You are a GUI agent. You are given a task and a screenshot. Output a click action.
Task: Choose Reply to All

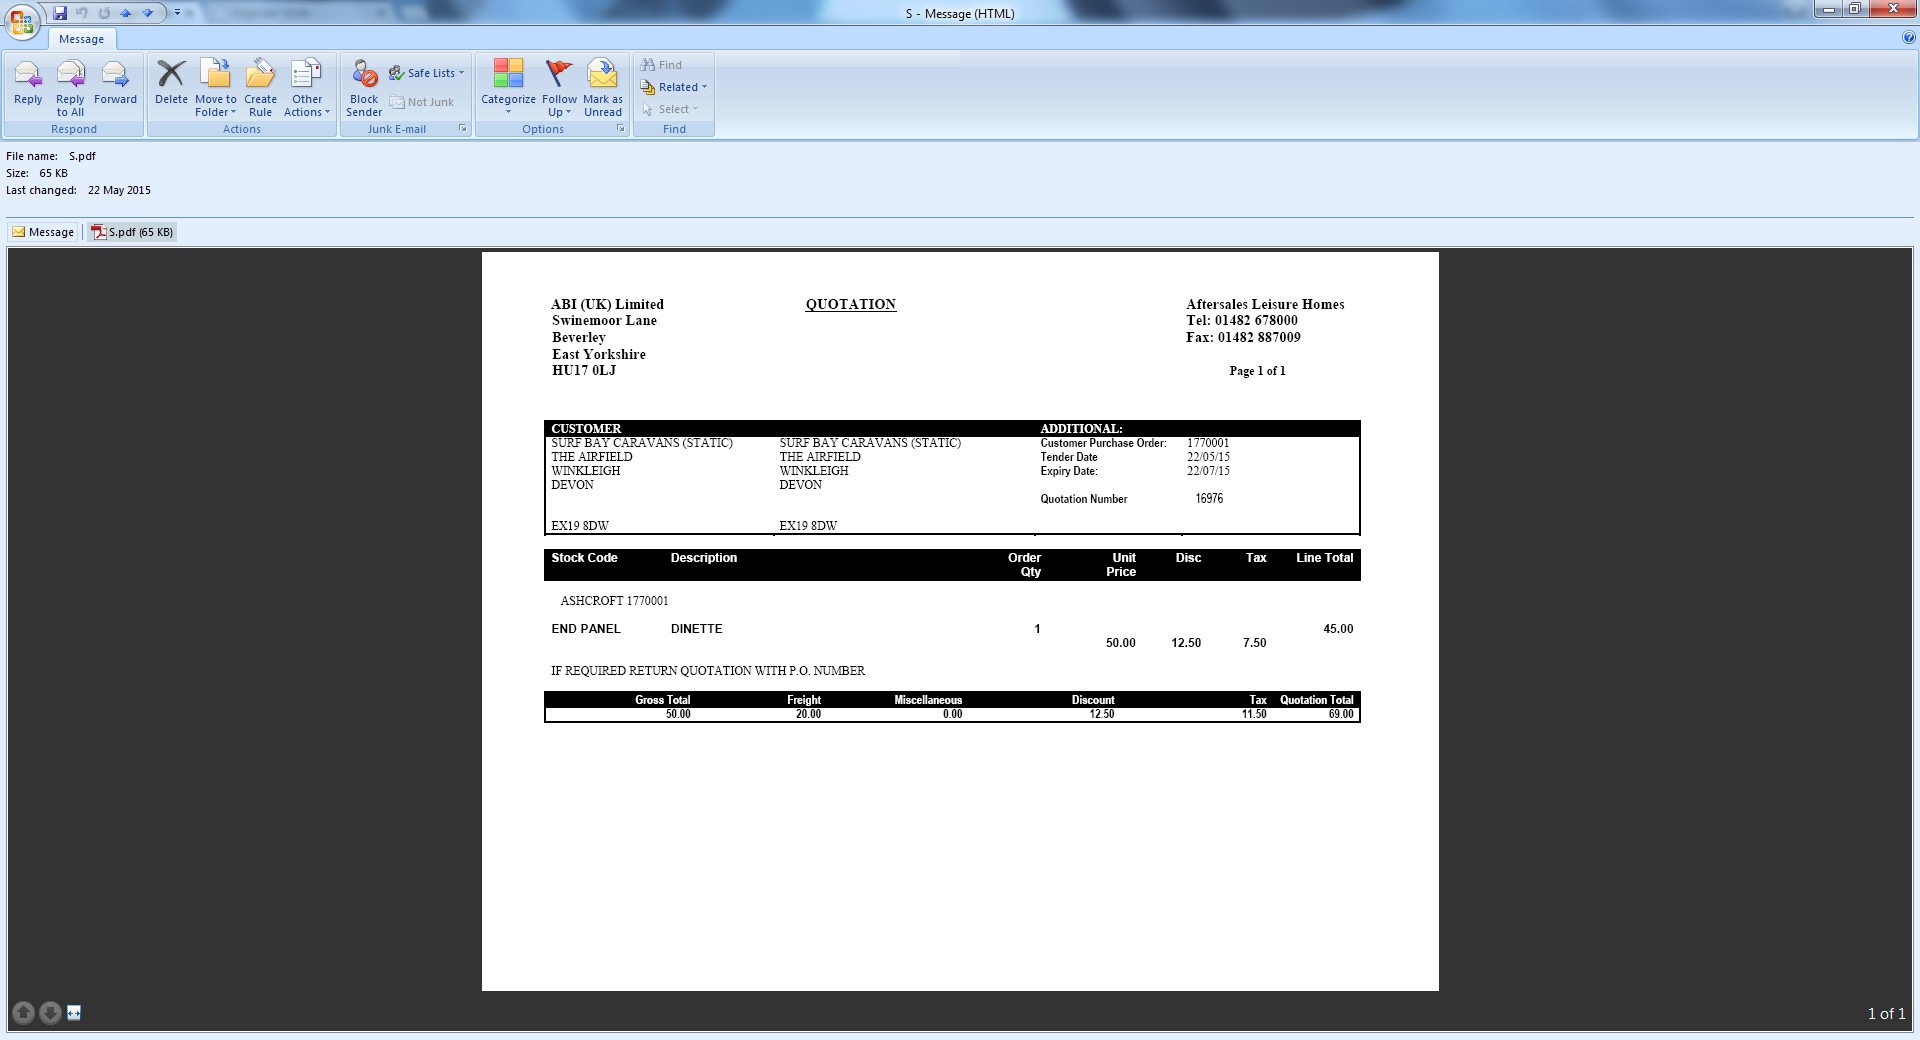pos(70,88)
